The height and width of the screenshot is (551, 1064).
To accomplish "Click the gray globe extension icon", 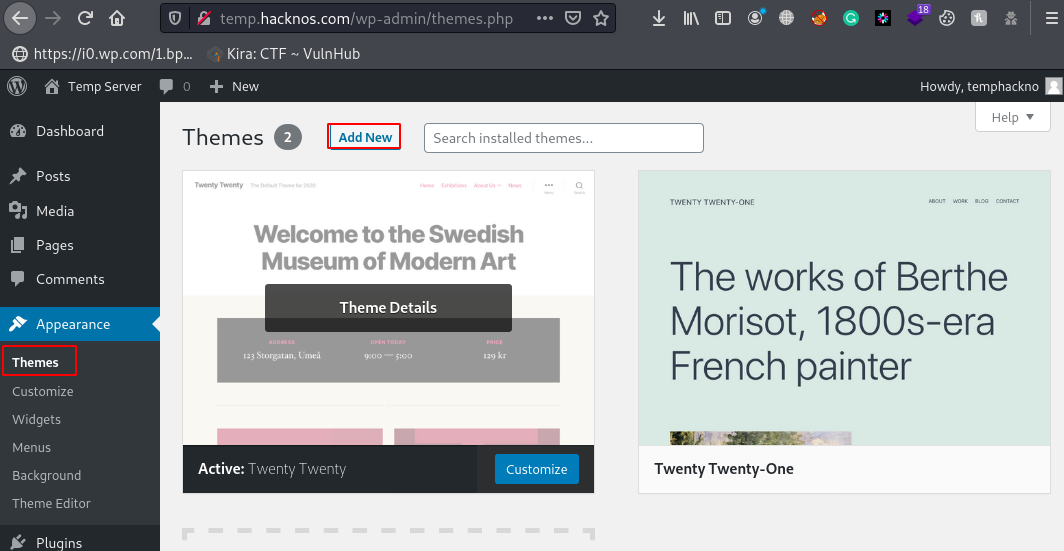I will point(786,18).
